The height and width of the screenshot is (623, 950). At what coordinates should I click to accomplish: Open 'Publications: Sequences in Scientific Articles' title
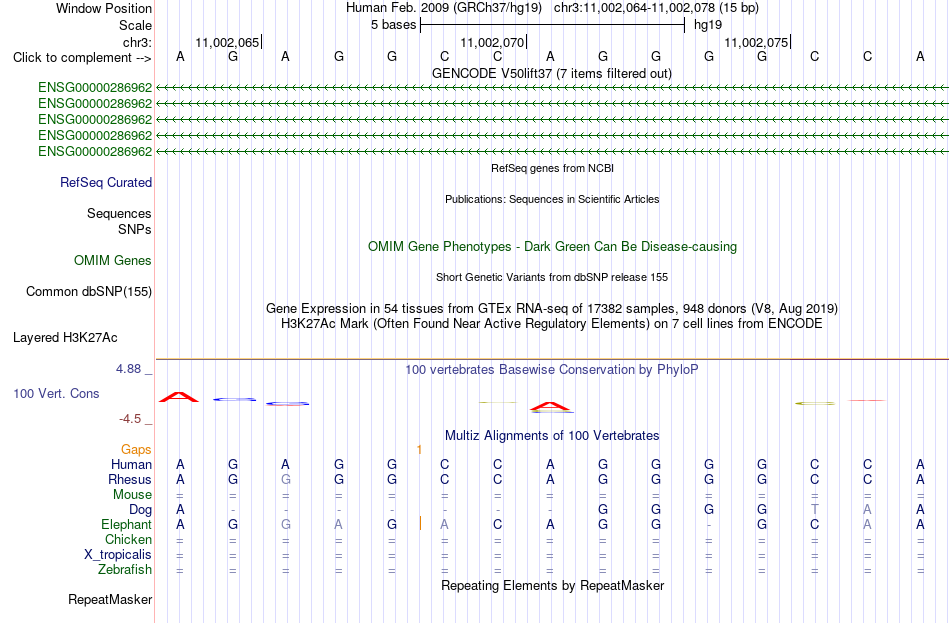[x=552, y=199]
